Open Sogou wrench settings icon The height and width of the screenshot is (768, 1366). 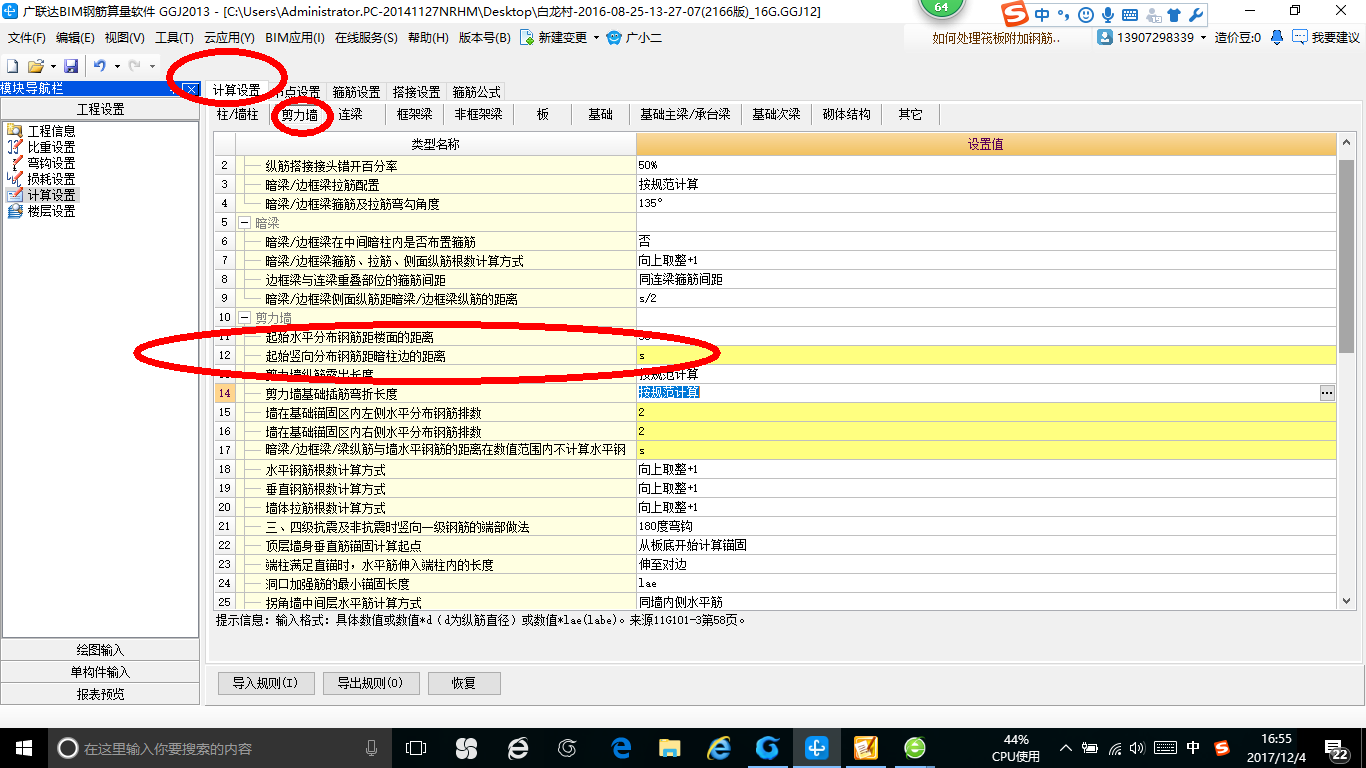coord(1196,15)
